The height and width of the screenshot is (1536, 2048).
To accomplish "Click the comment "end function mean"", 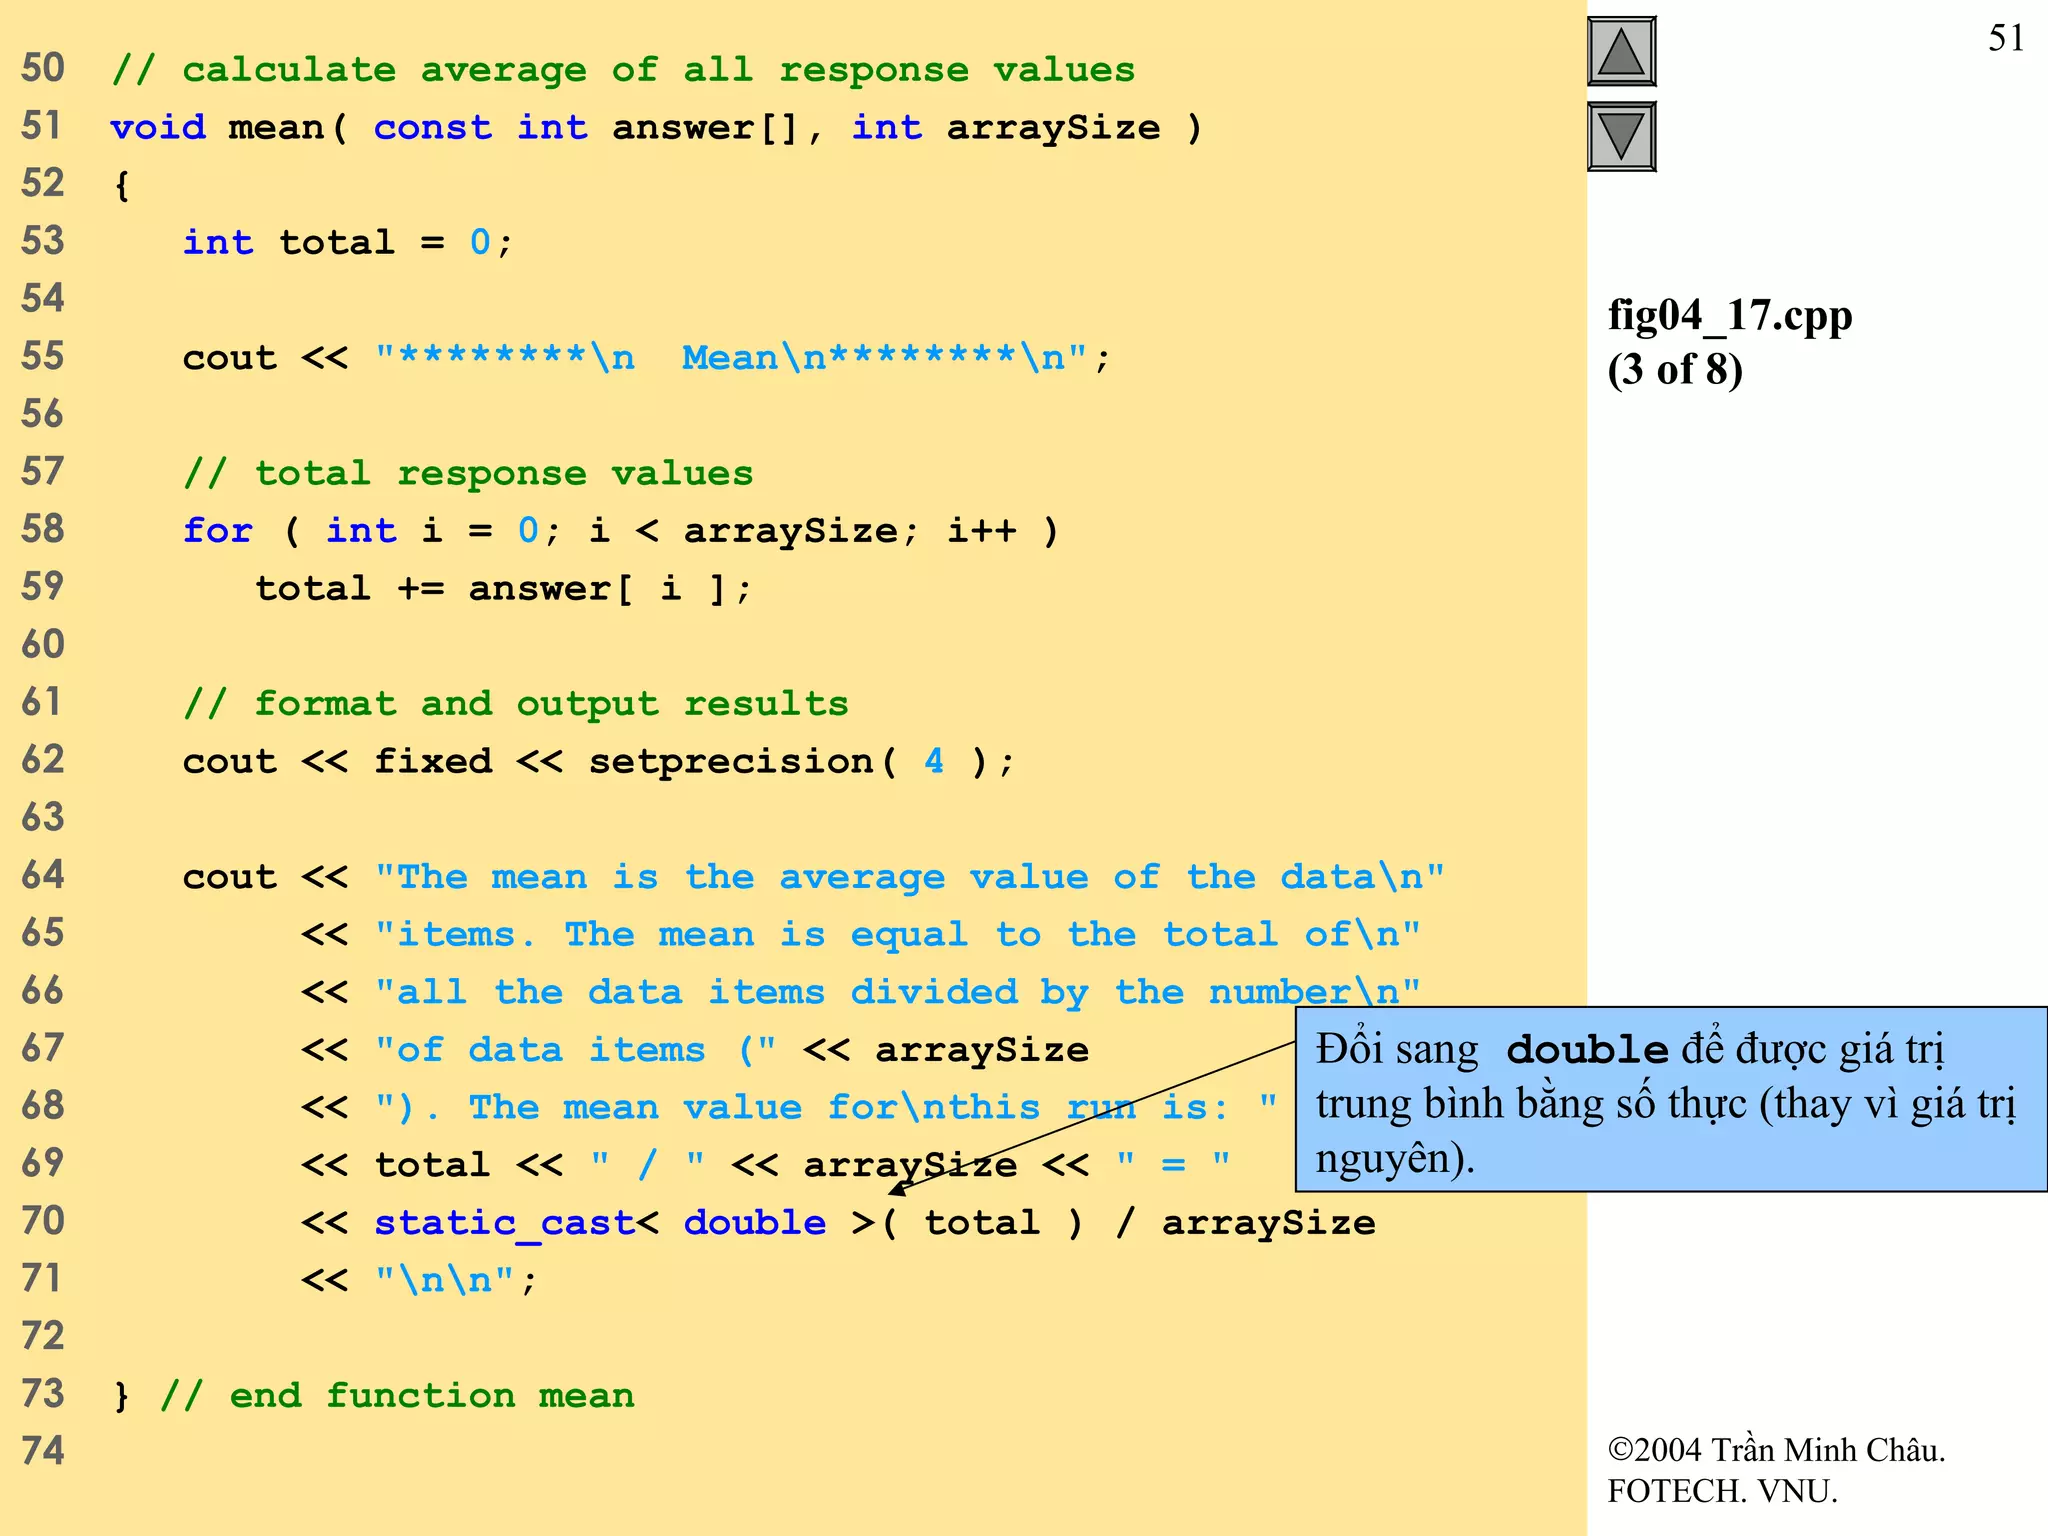I will (397, 1396).
